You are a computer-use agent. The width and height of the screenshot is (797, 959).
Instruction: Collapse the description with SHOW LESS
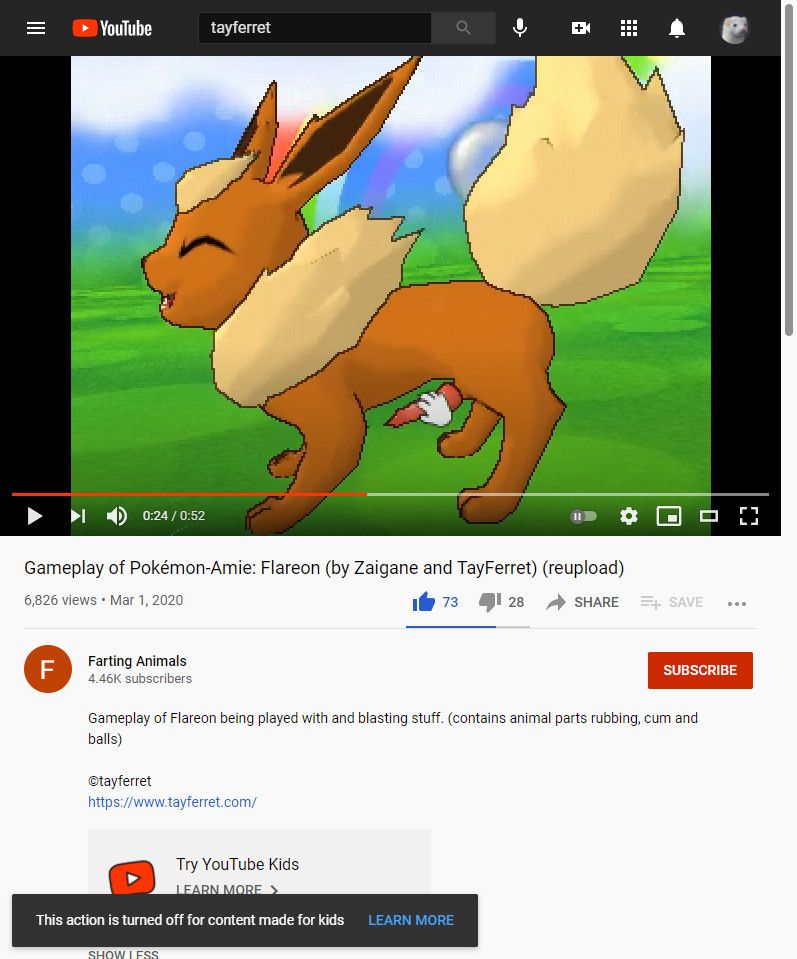tap(123, 954)
